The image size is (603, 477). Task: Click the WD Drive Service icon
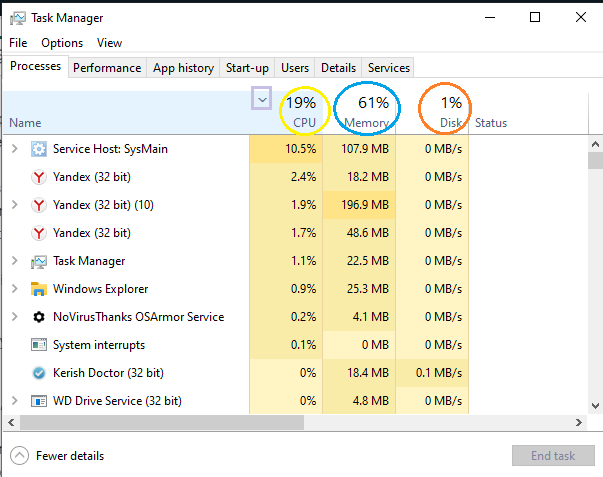(x=39, y=401)
